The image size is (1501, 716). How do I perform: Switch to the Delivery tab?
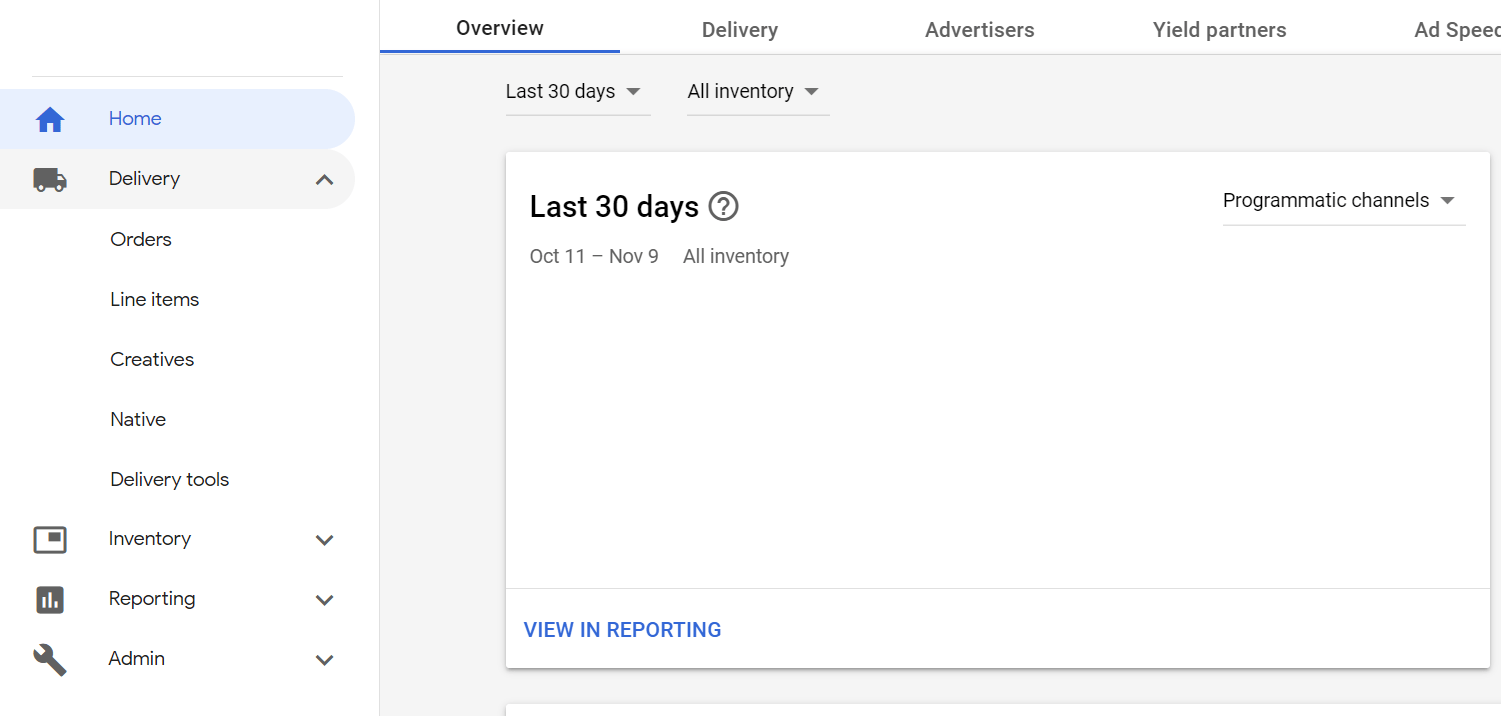pyautogui.click(x=739, y=30)
